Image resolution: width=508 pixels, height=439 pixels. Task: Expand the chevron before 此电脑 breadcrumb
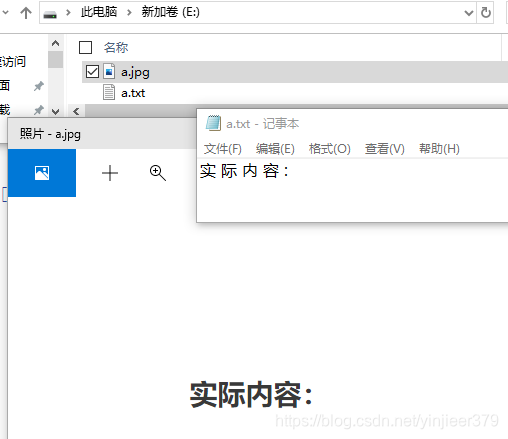tap(68, 13)
